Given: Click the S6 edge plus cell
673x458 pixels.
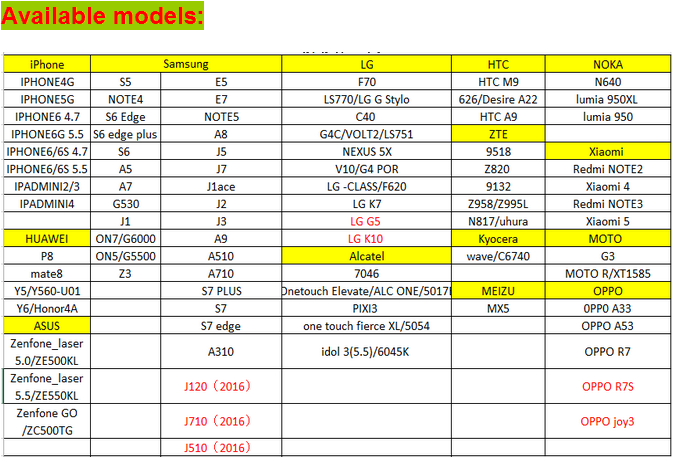Looking at the screenshot, I should pyautogui.click(x=125, y=134).
